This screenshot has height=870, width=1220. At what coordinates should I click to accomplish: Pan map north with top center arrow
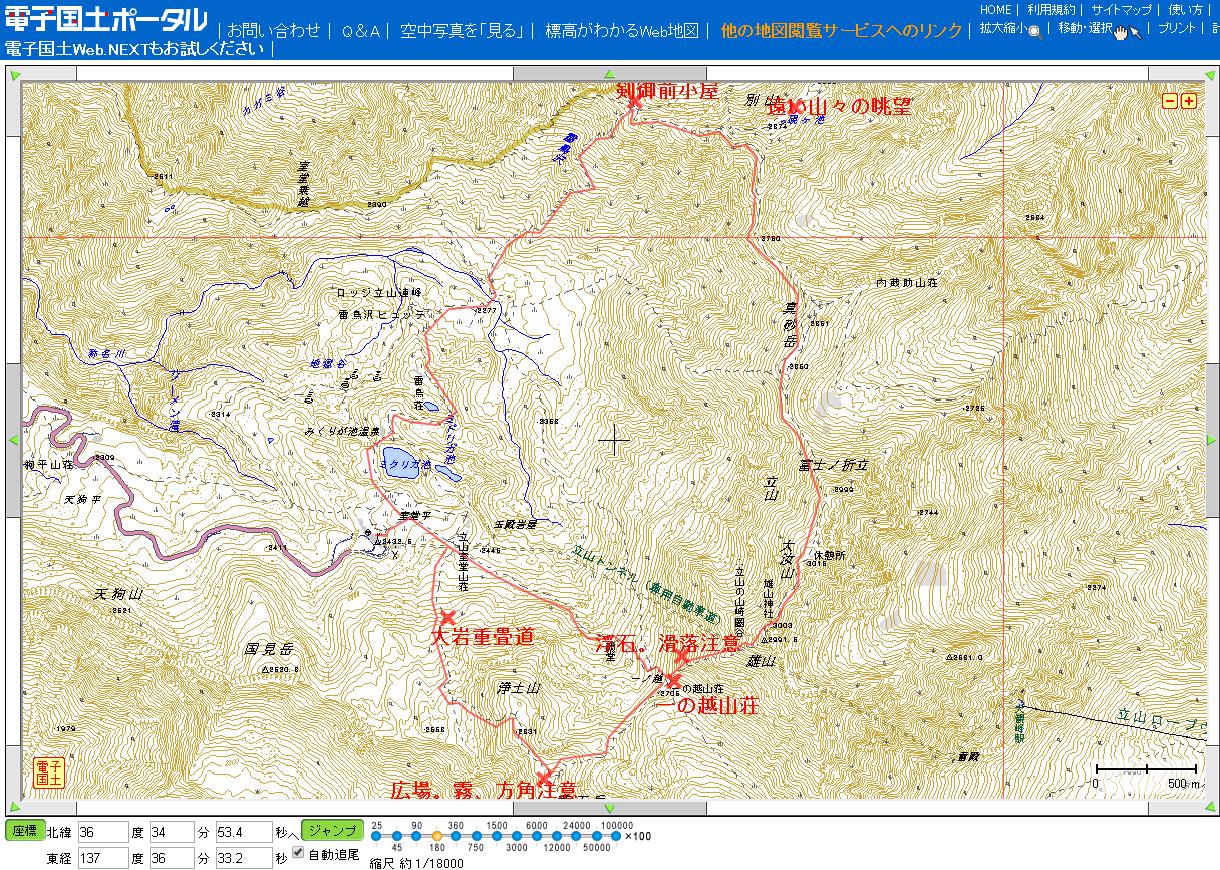(610, 74)
